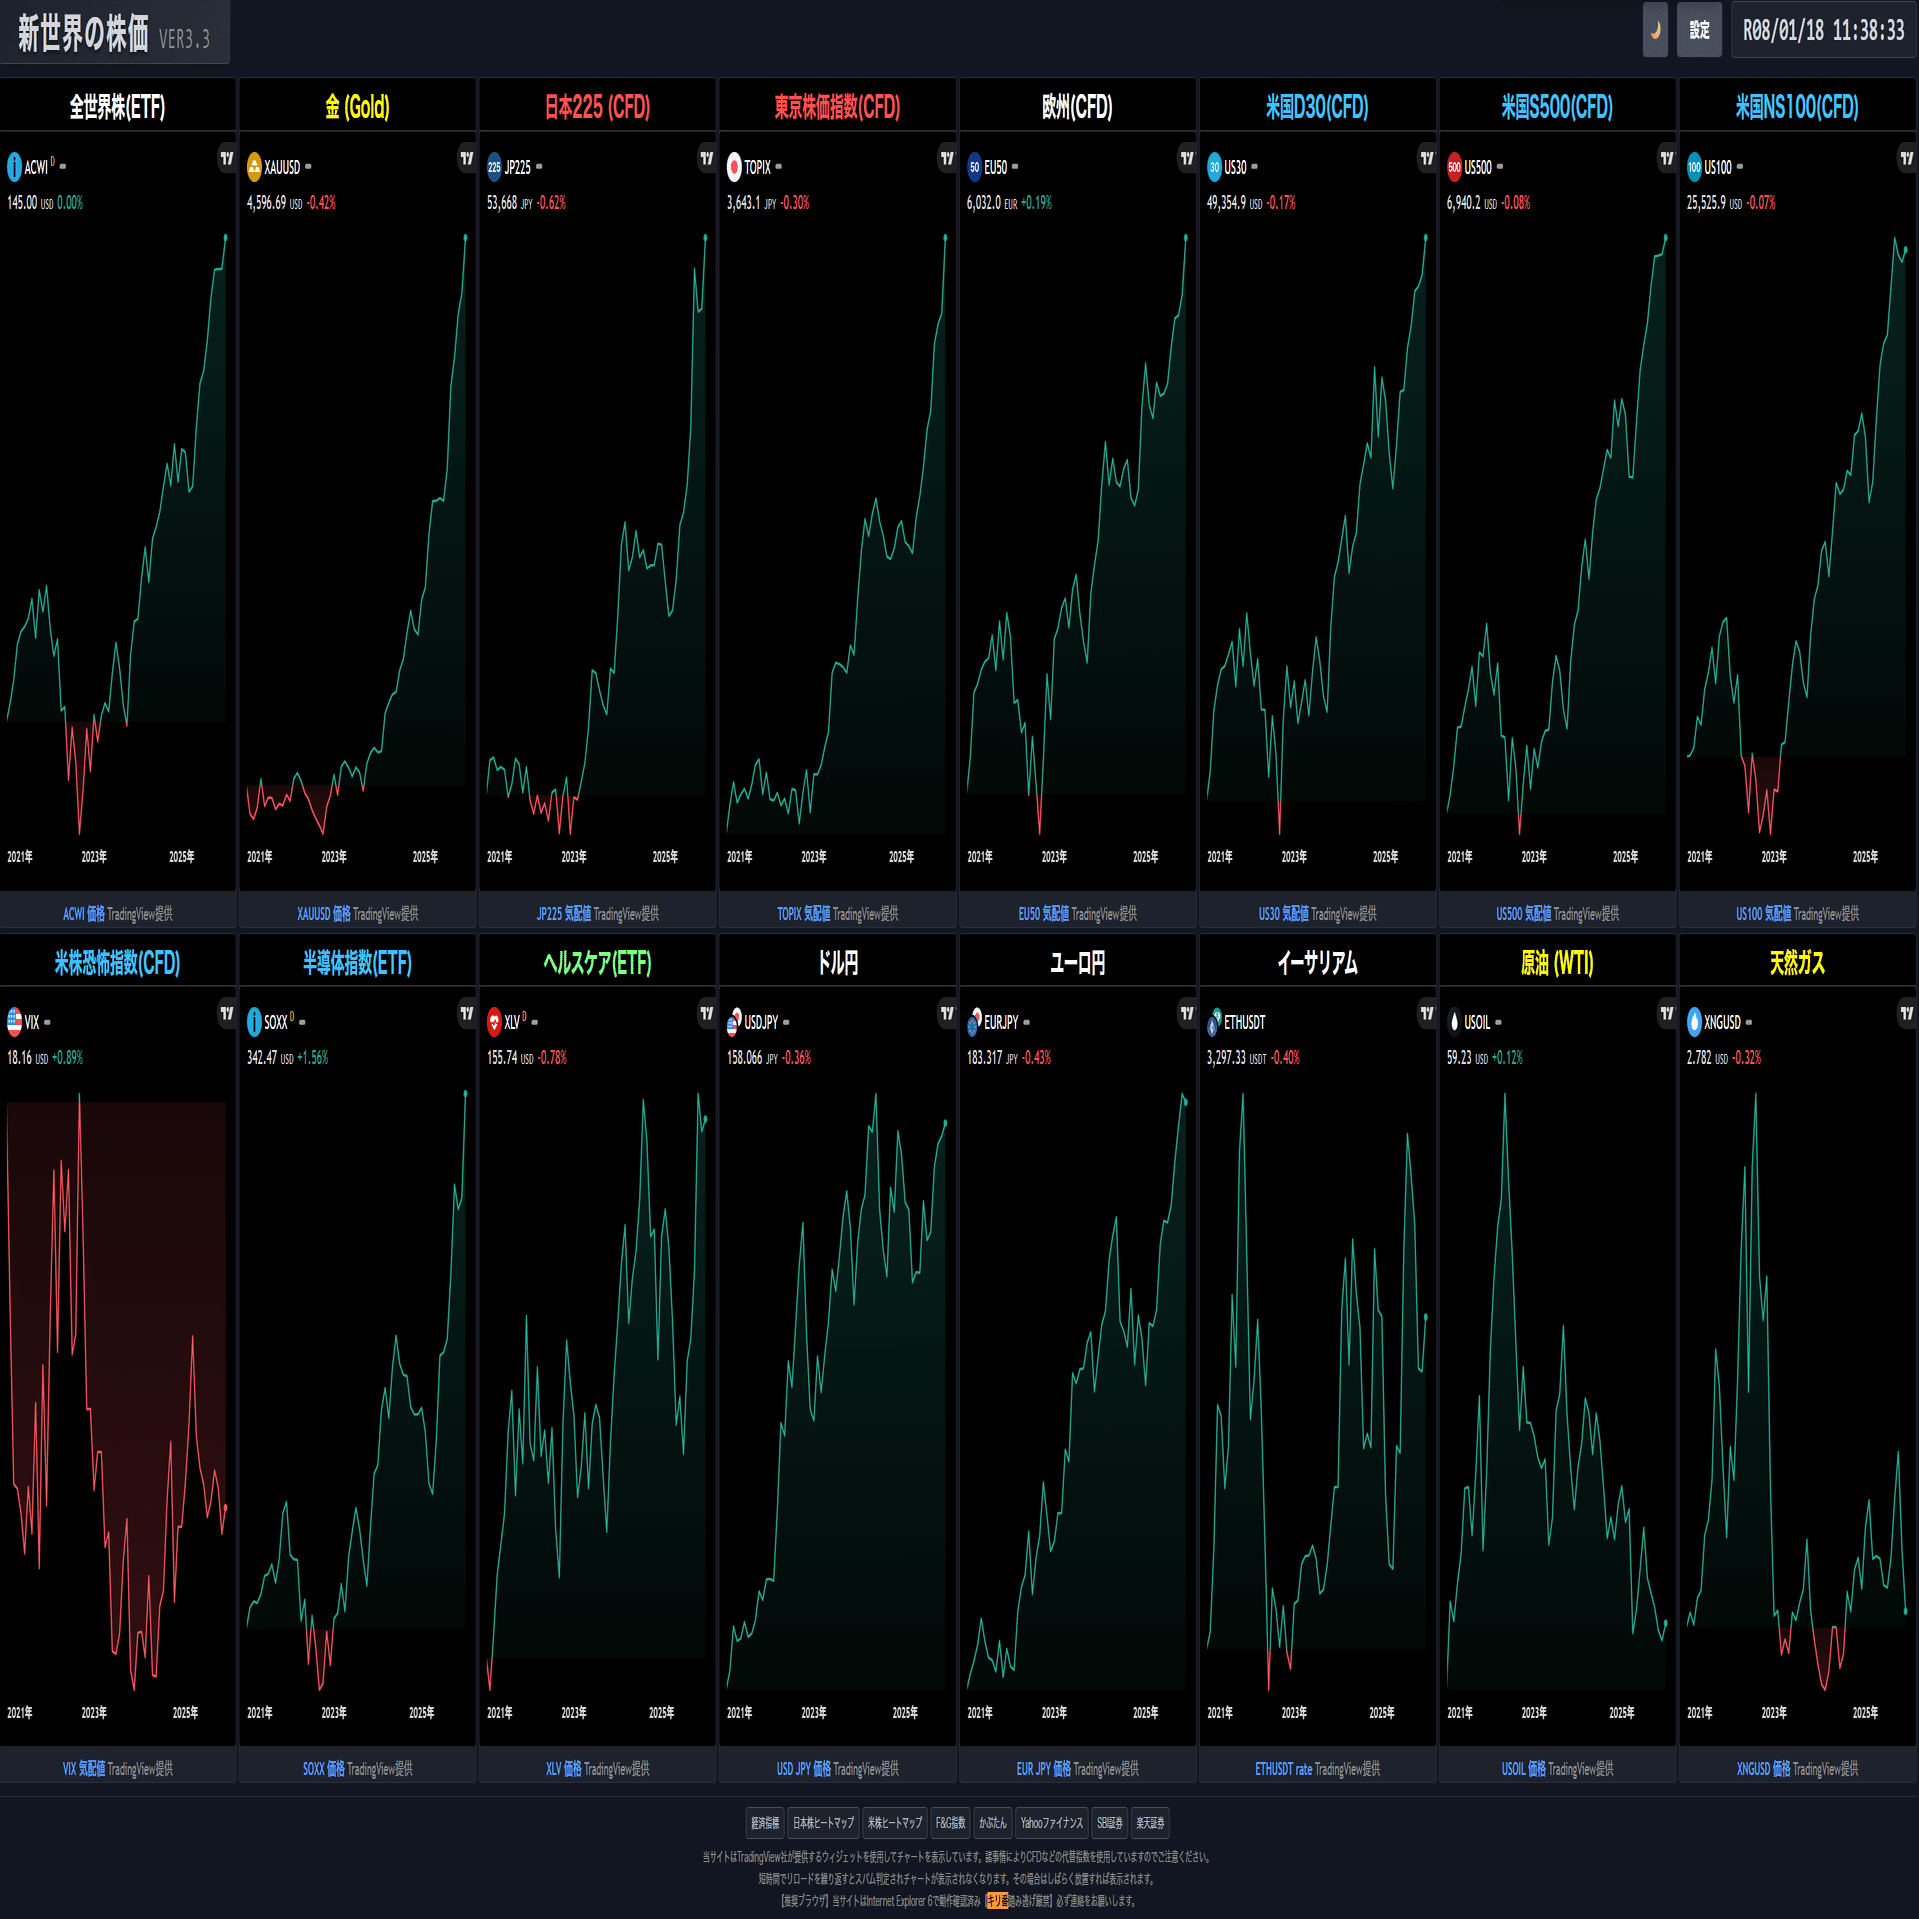
Task: Click the TradingView logo in the XNGUSD widget
Action: tap(1907, 1013)
